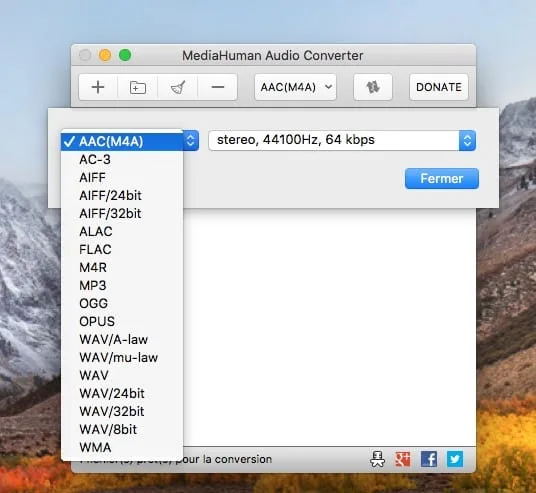536x493 pixels.
Task: Click the yellow minimize window button
Action: 105,55
